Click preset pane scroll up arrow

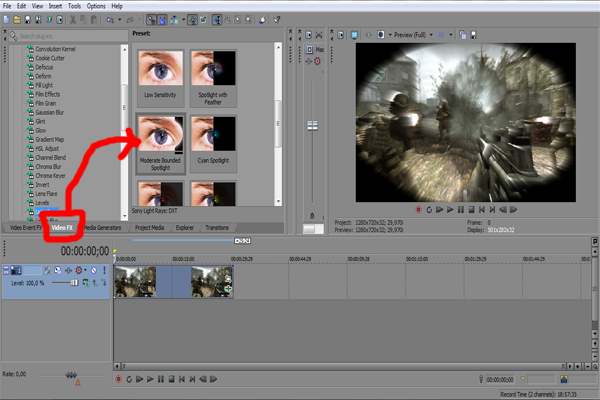click(x=278, y=47)
